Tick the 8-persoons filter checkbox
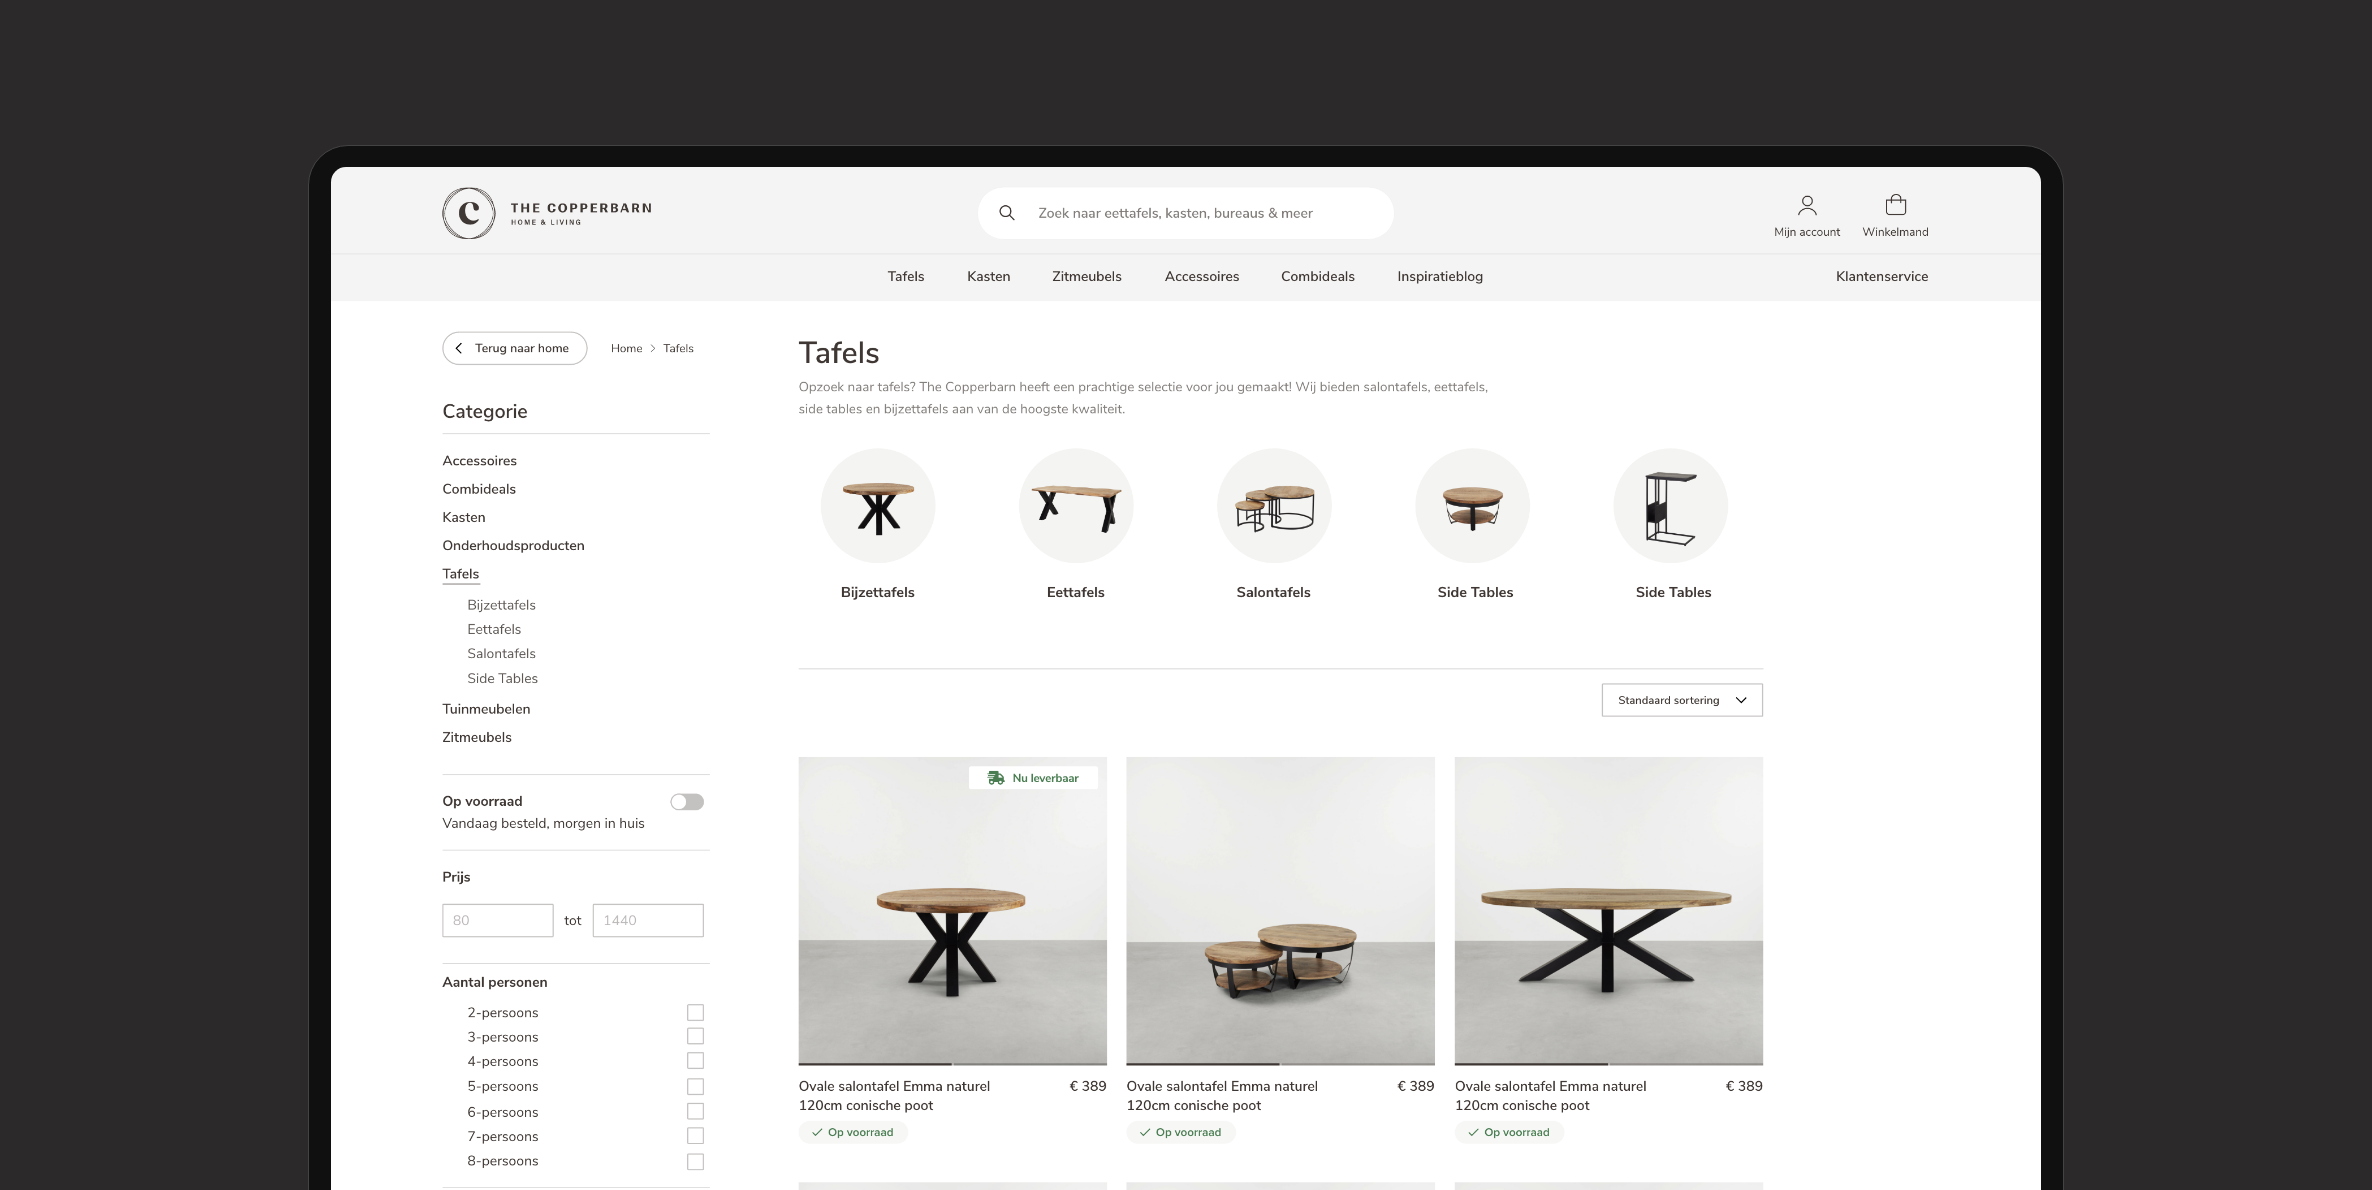The image size is (2372, 1190). click(x=695, y=1161)
